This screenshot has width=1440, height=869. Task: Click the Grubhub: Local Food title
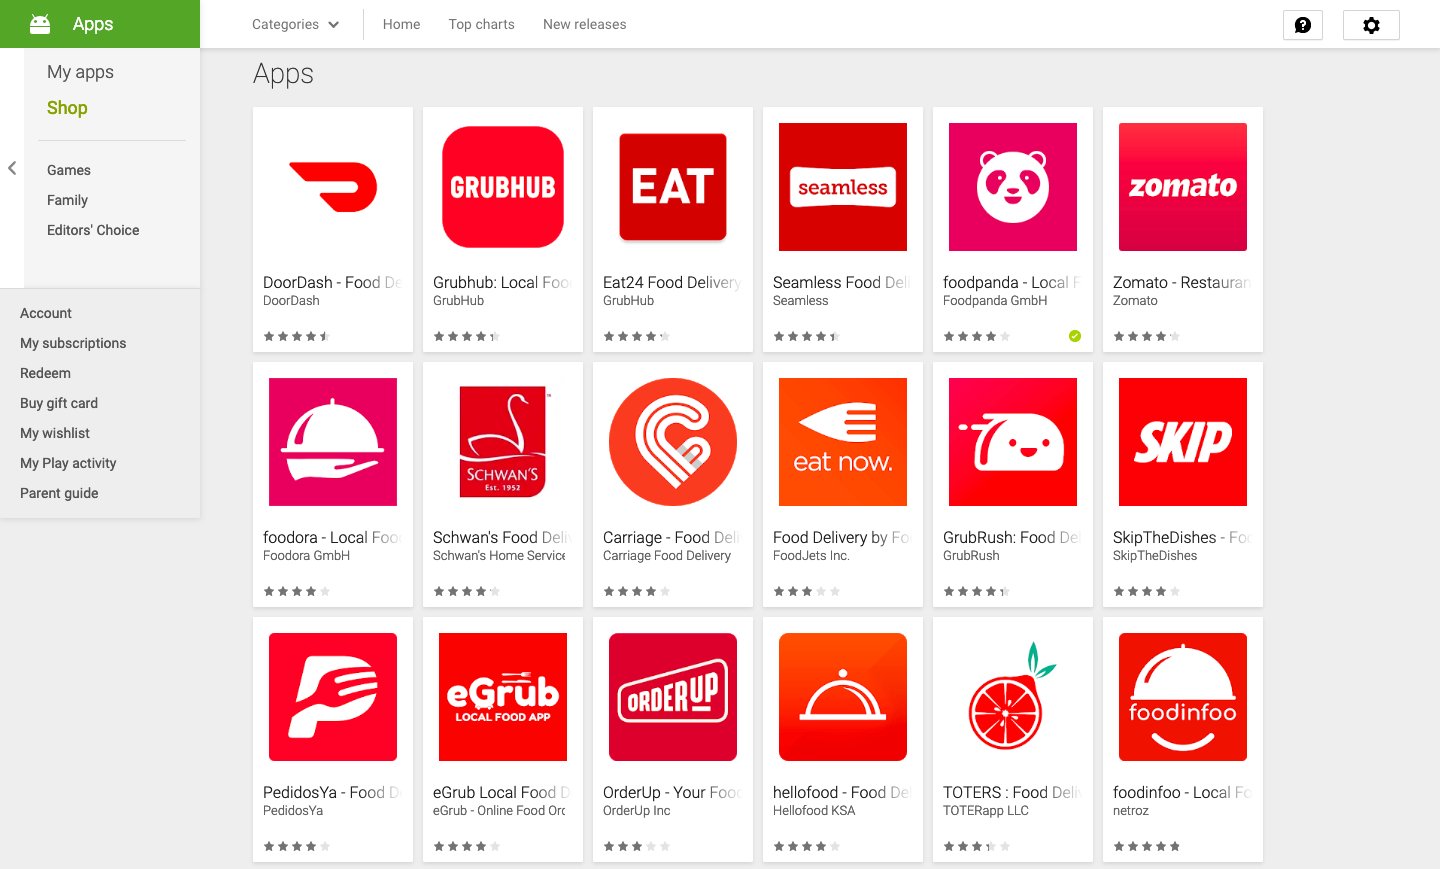(x=502, y=283)
